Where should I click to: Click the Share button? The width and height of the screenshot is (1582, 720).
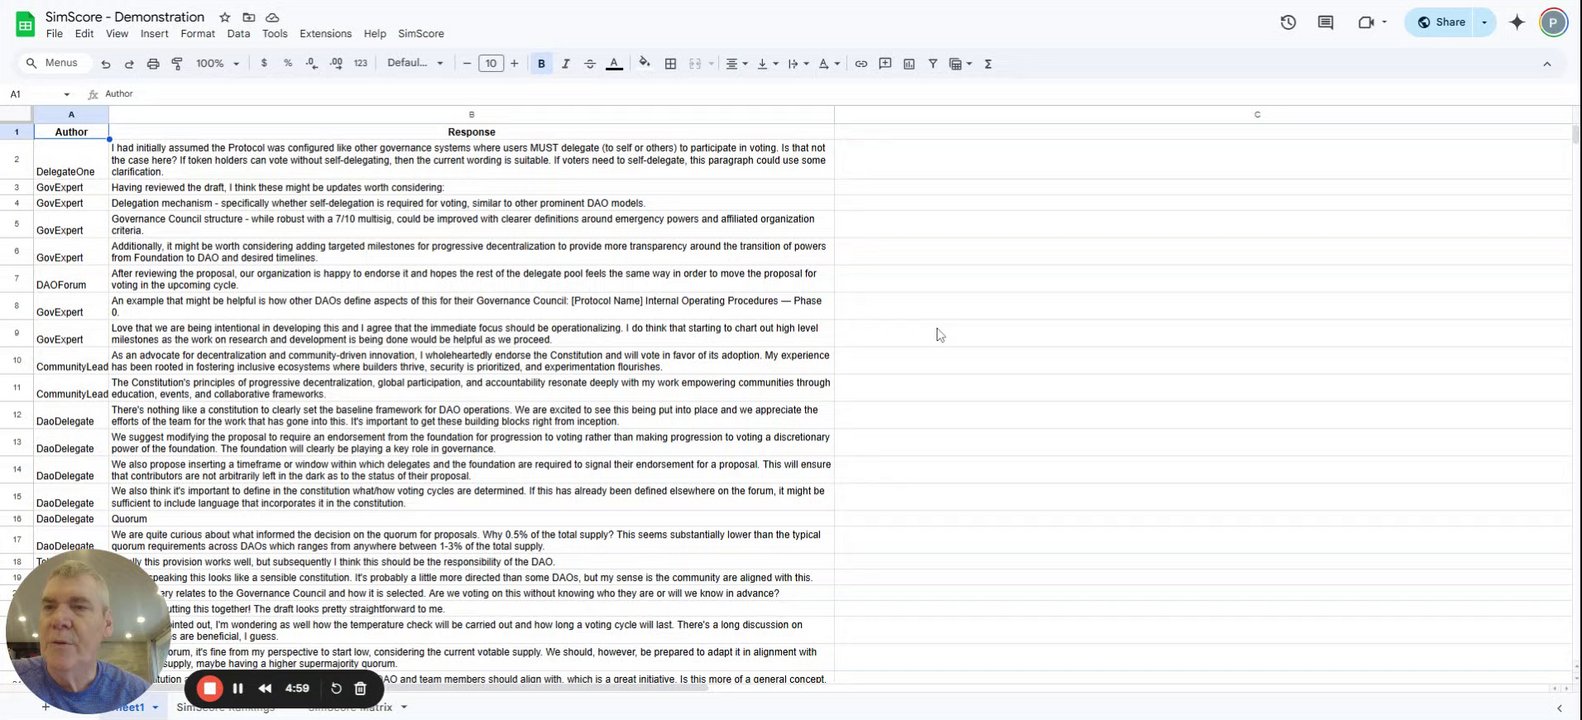1441,22
